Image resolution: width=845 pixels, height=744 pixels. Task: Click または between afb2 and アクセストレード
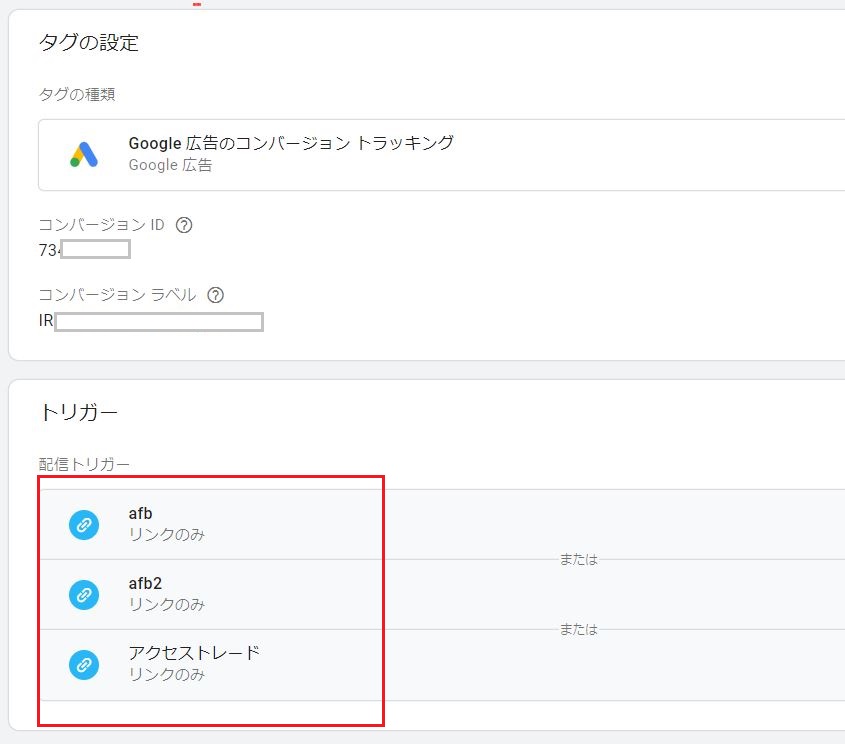(x=578, y=629)
